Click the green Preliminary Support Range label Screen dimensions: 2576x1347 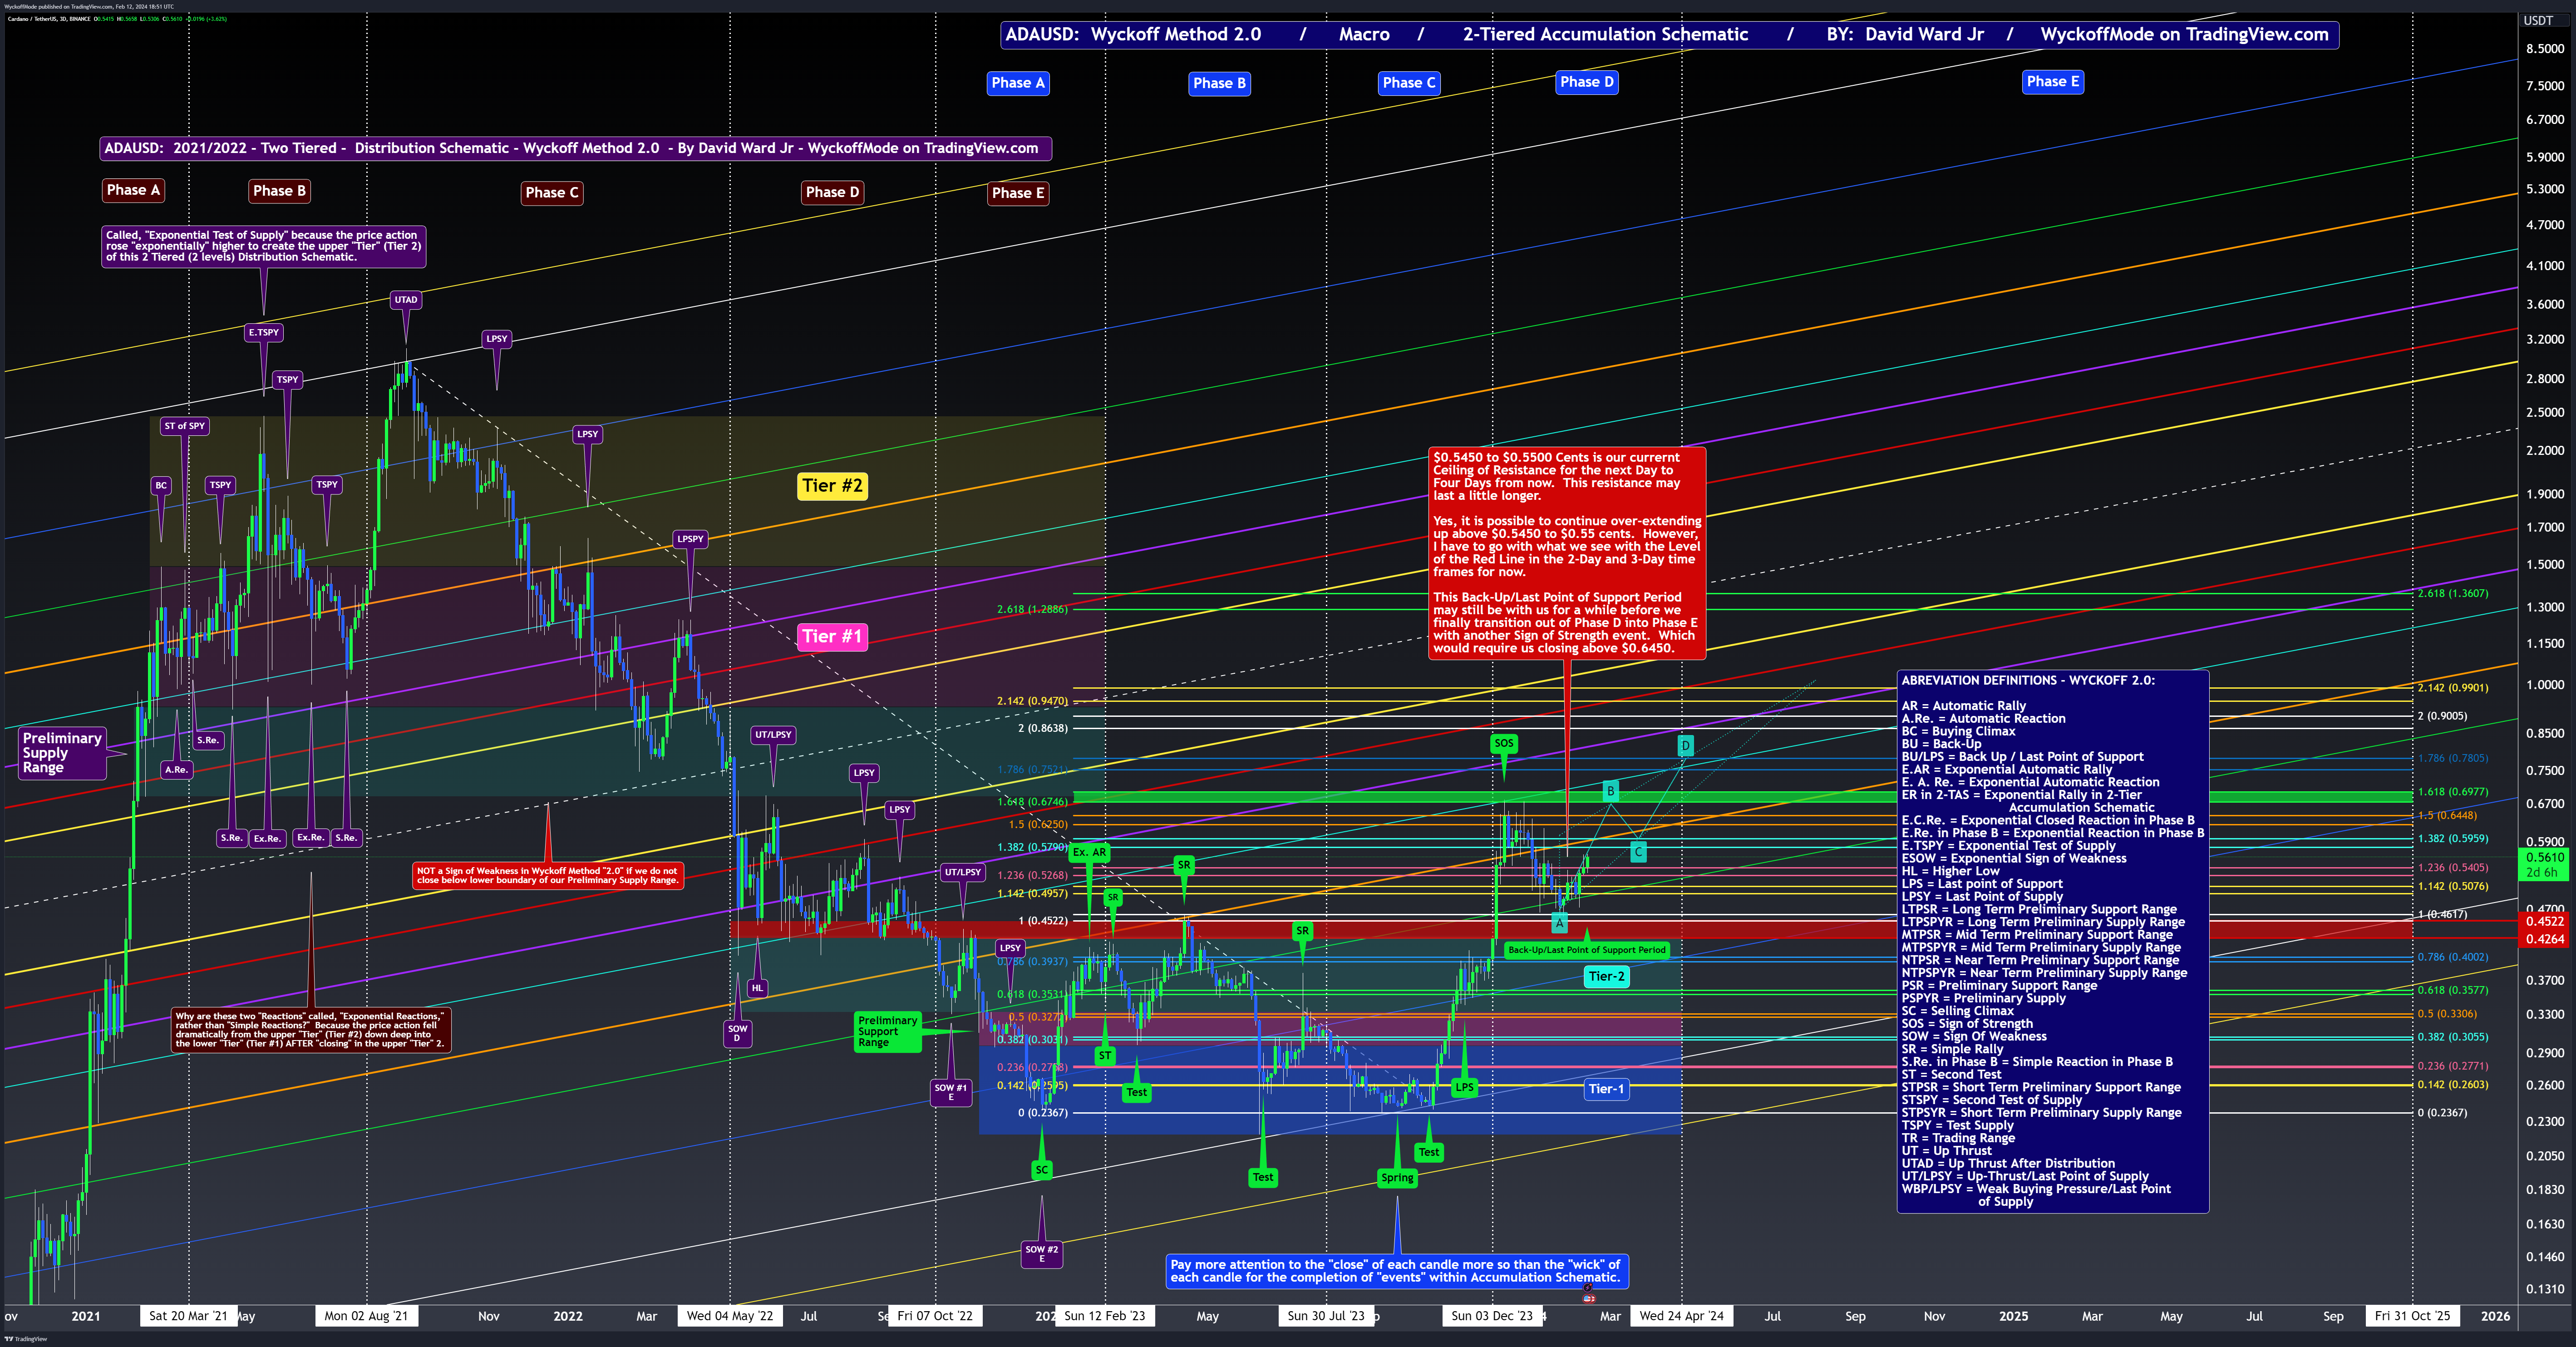[x=887, y=1032]
